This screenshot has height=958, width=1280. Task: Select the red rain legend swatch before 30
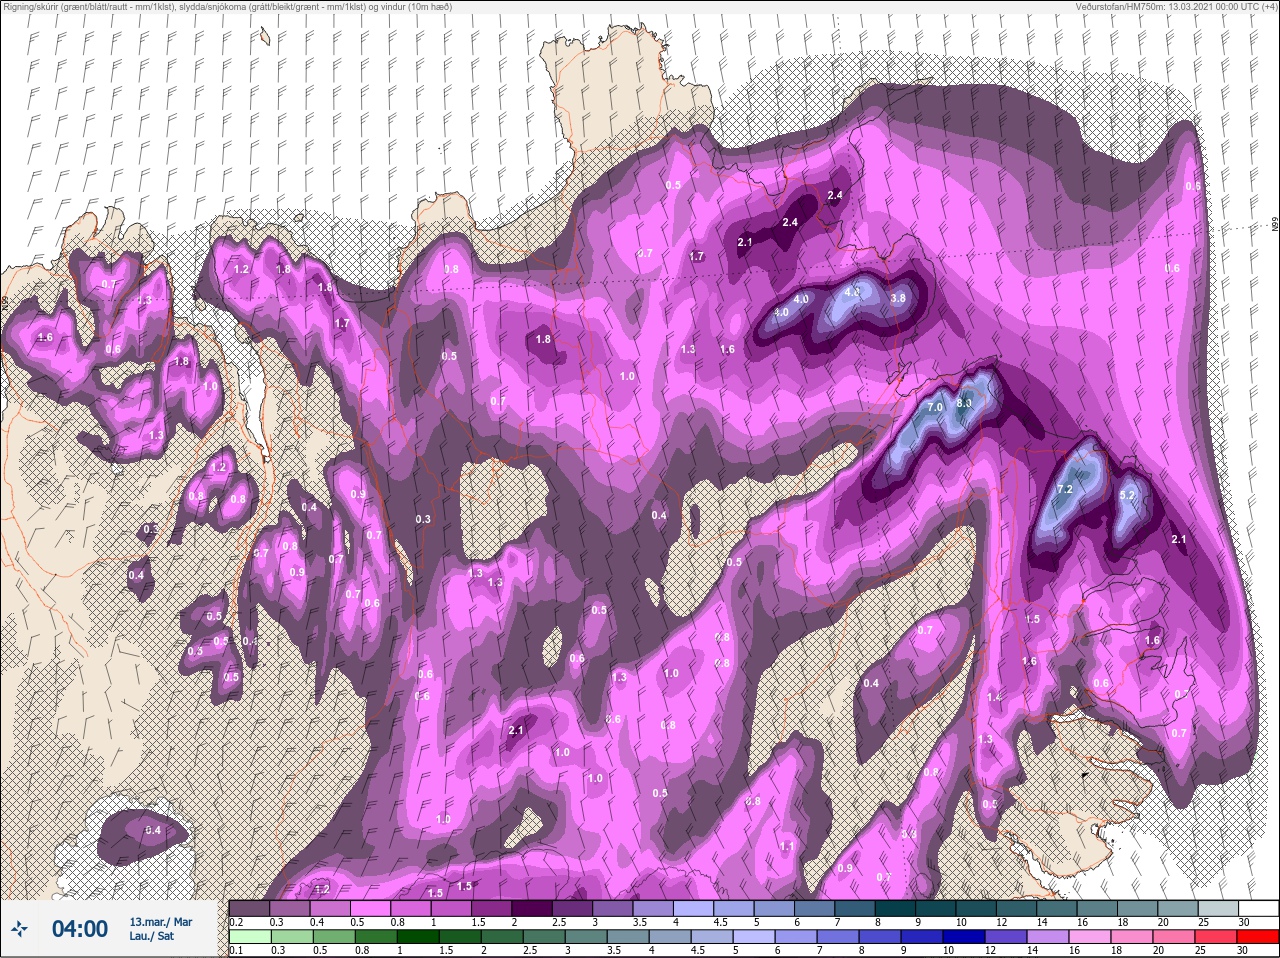(x=1258, y=937)
